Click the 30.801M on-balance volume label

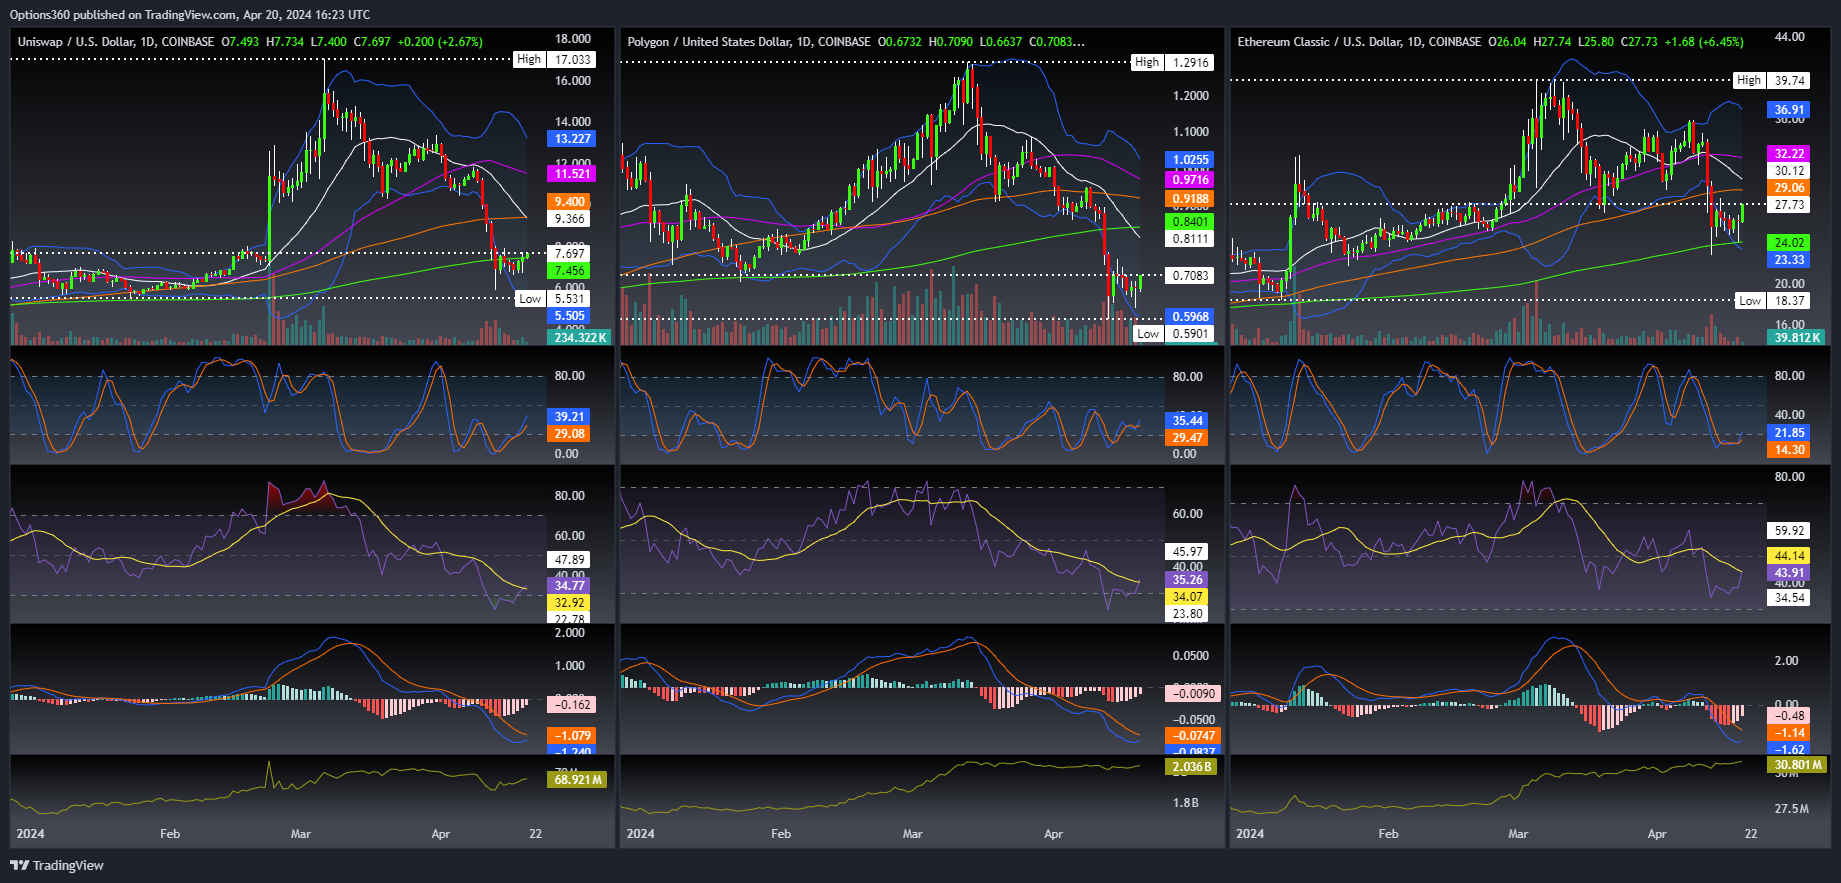1797,765
